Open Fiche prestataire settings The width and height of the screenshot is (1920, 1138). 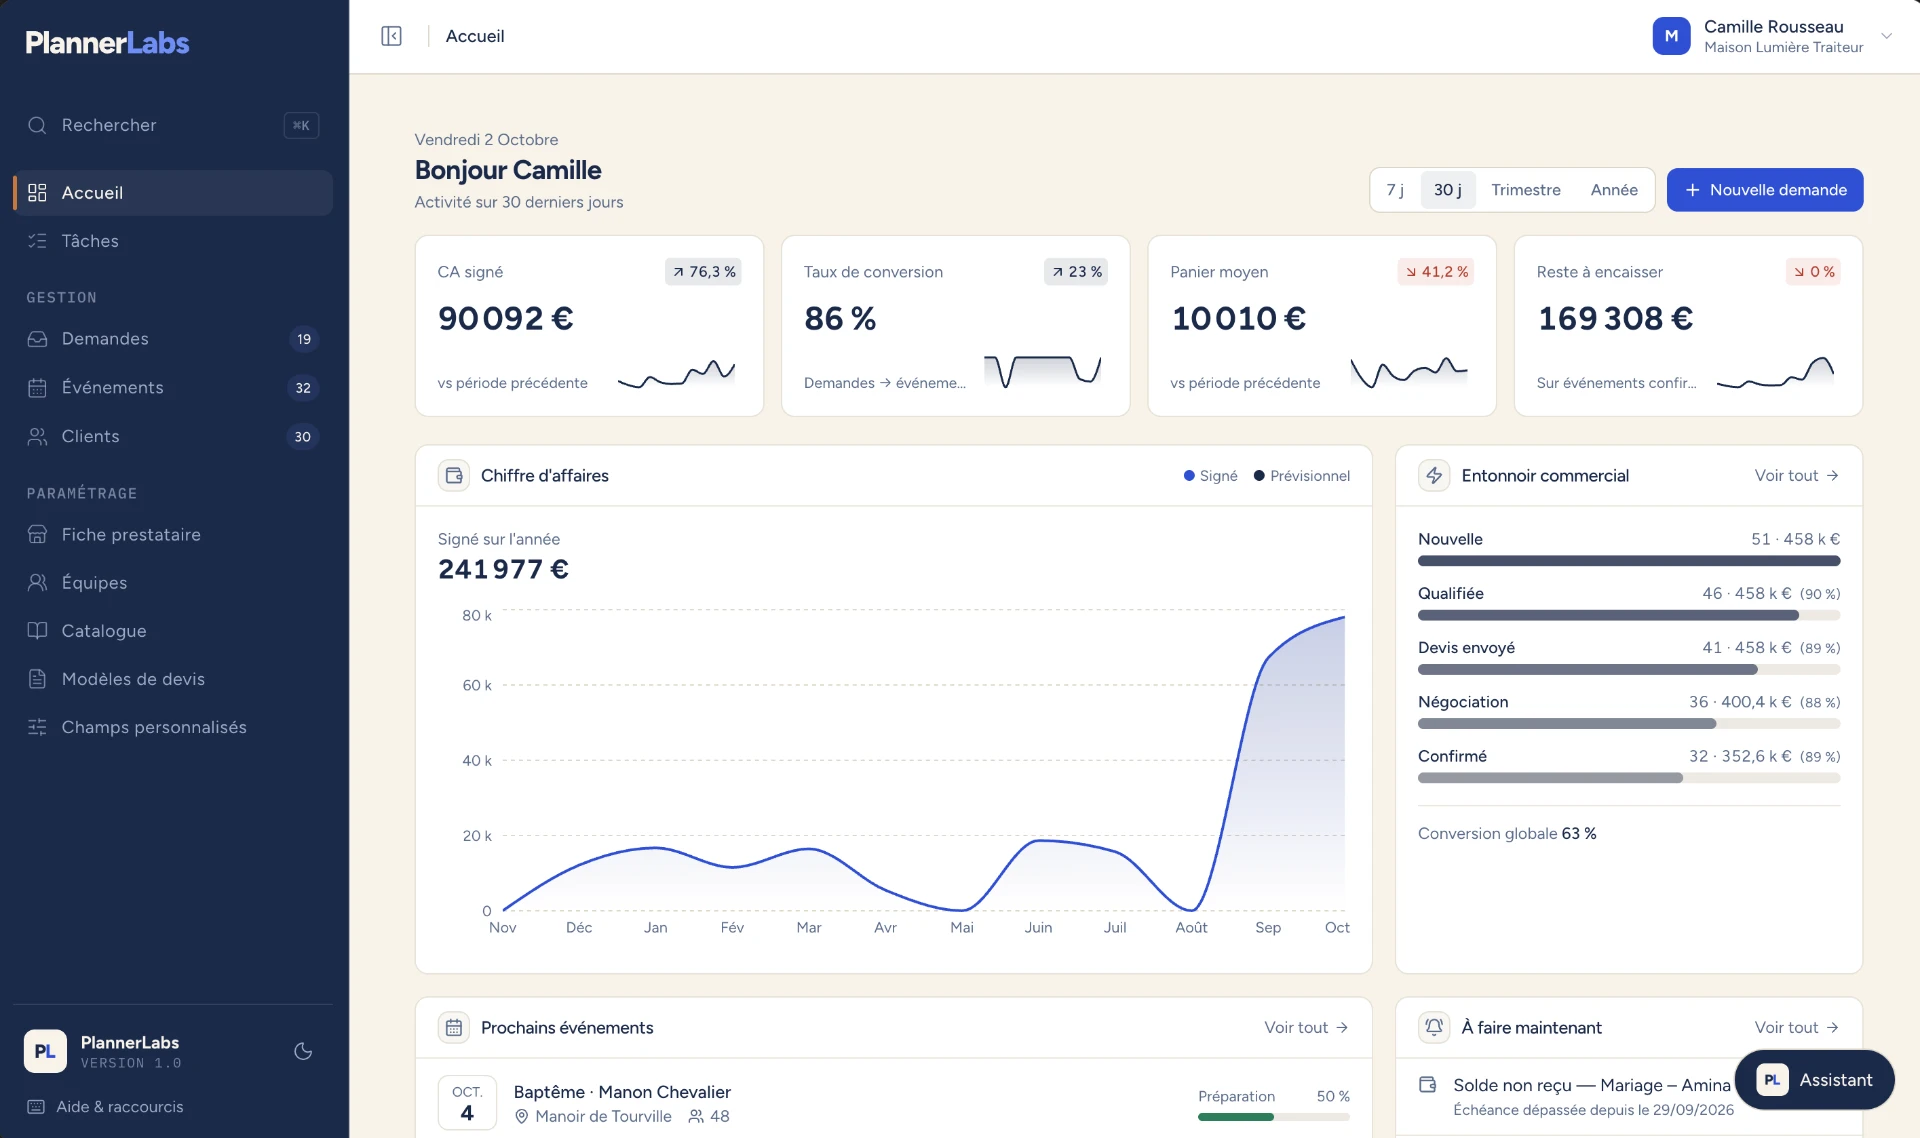point(172,534)
